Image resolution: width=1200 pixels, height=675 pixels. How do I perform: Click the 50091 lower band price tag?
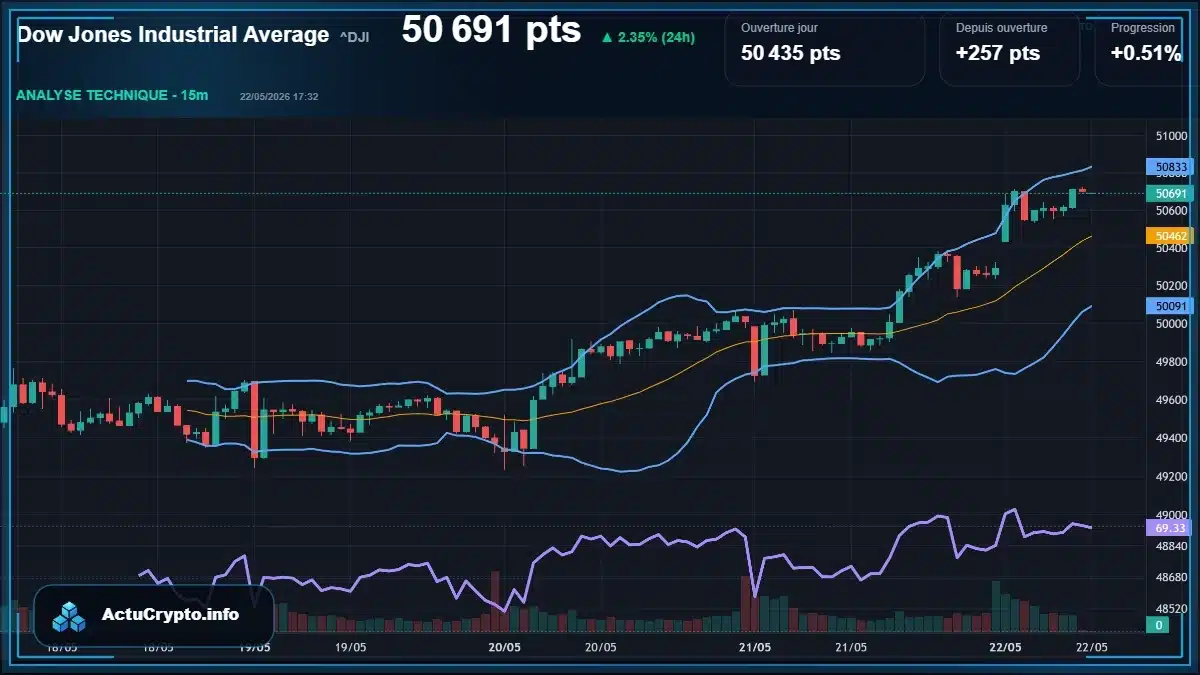[1170, 306]
